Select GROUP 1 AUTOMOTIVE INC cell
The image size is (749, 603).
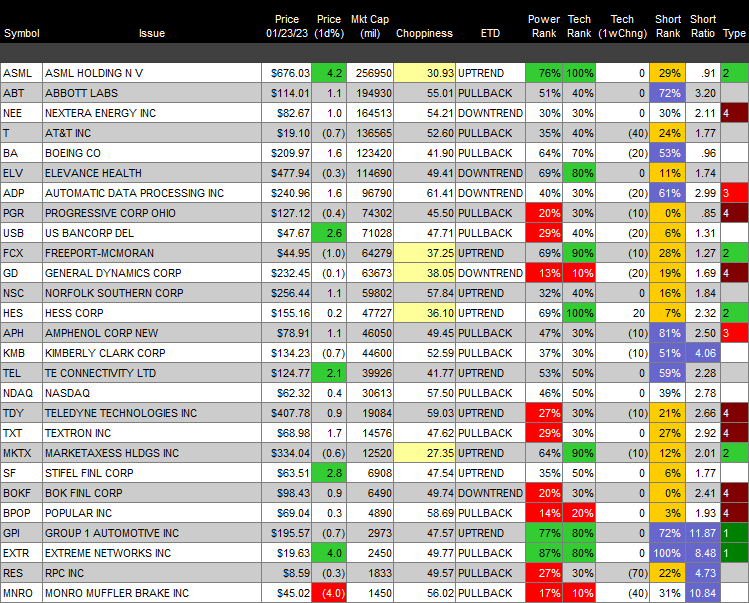(x=152, y=534)
